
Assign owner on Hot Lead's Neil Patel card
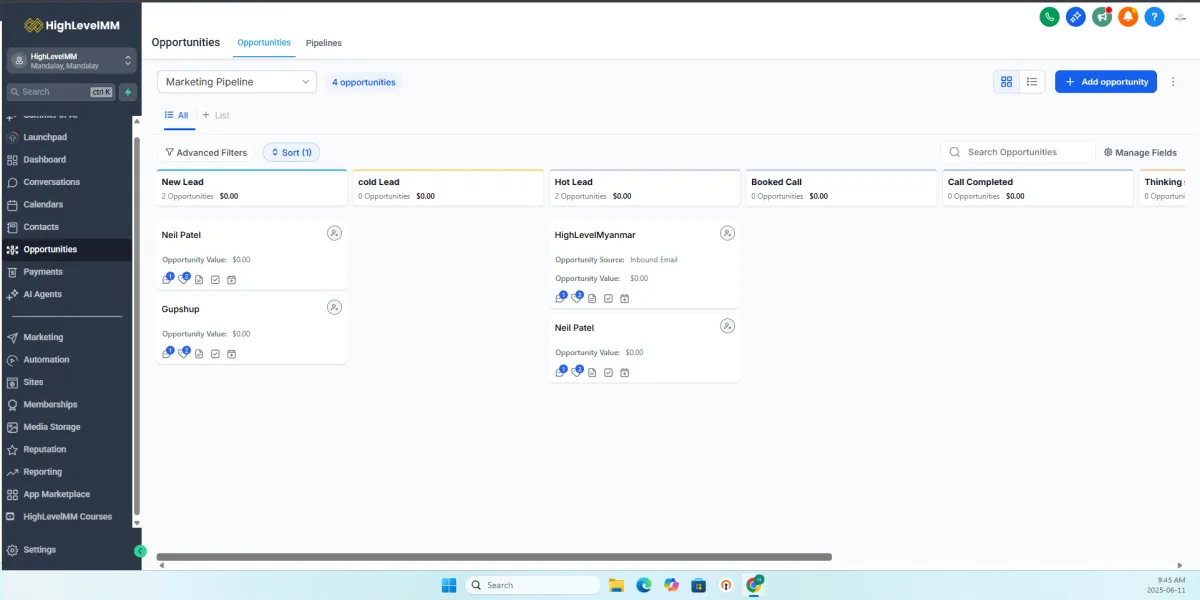pyautogui.click(x=727, y=325)
